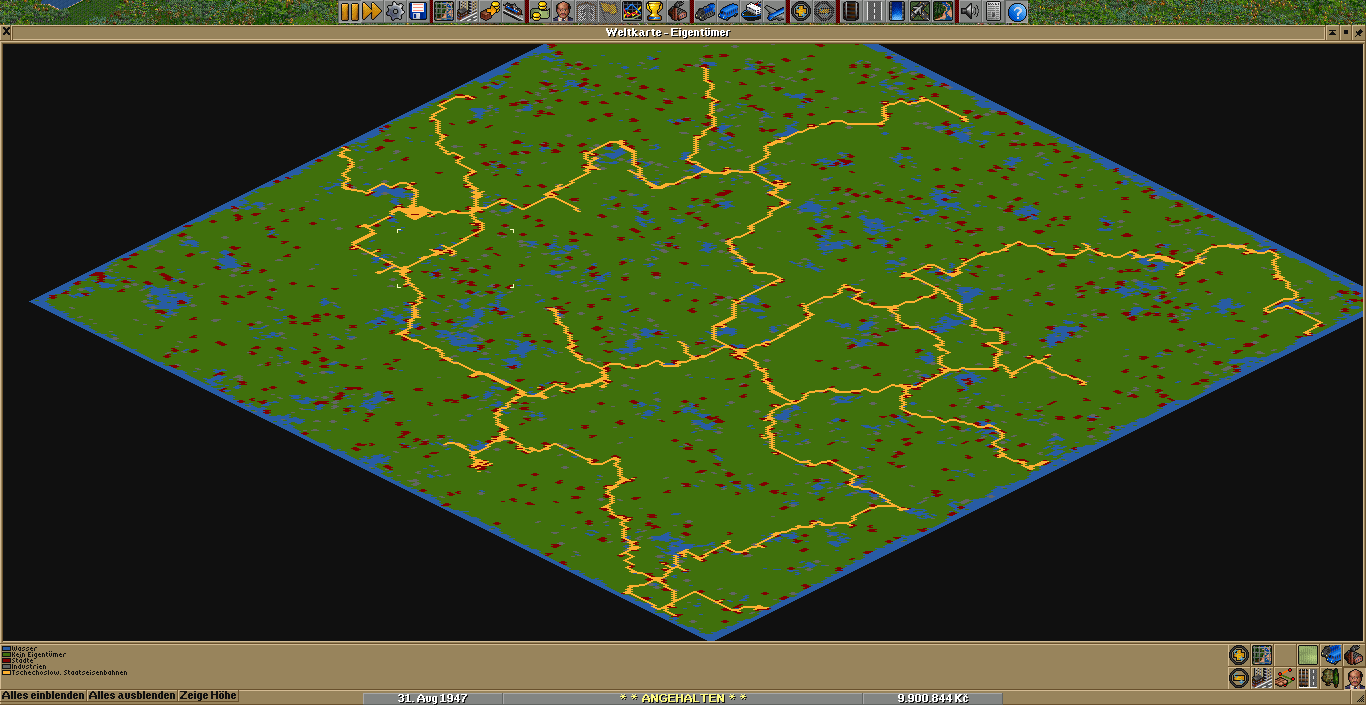
Task: Open the sound and music speaker menu
Action: pos(969,12)
